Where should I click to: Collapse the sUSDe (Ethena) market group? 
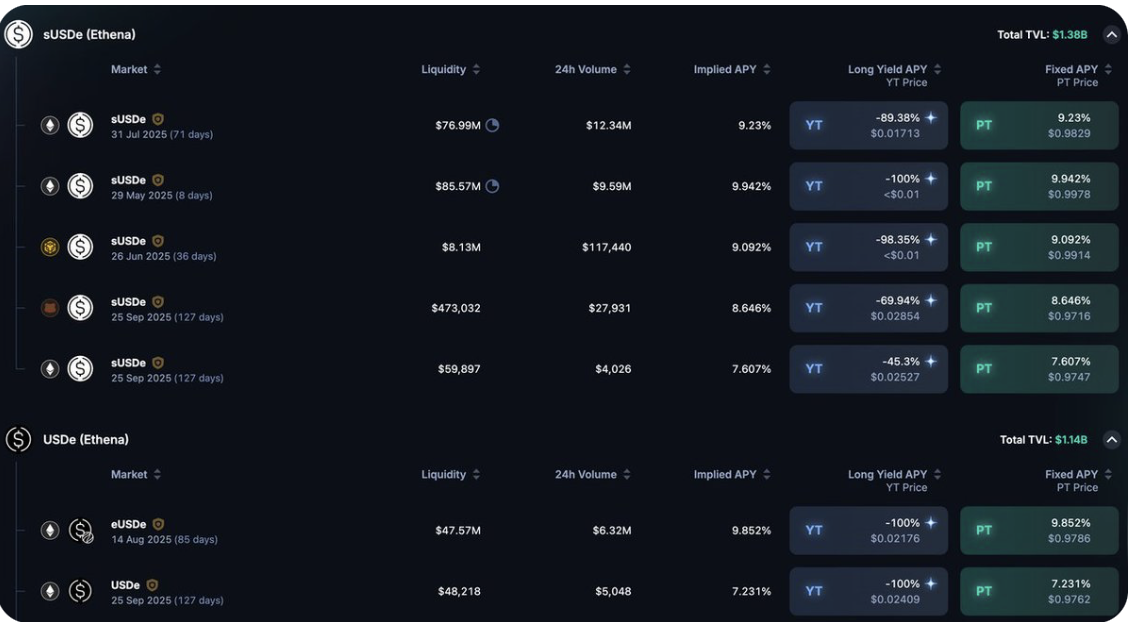pyautogui.click(x=1111, y=35)
